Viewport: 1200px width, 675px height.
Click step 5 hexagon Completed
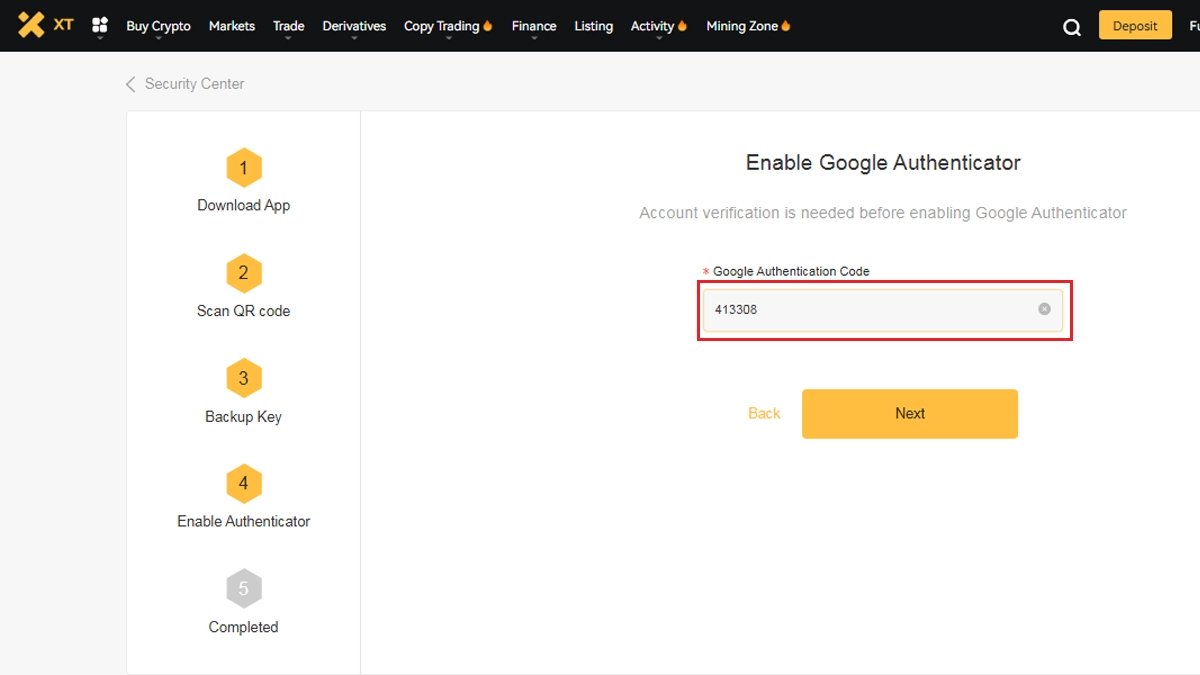click(243, 589)
